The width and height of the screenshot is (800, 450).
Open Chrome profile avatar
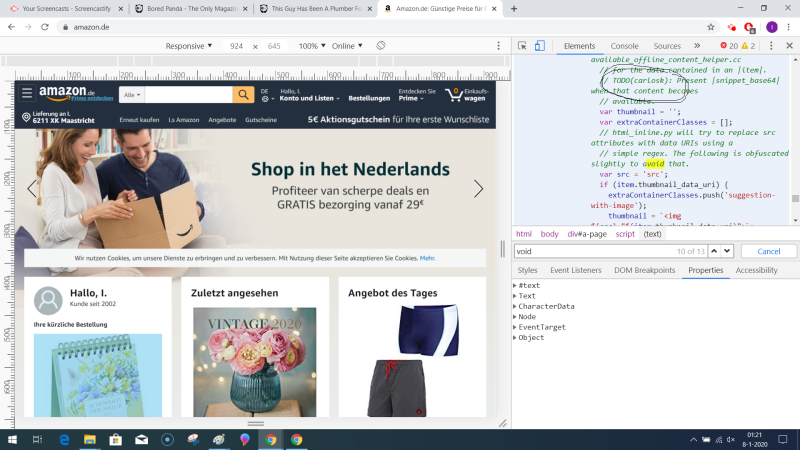tap(771, 27)
